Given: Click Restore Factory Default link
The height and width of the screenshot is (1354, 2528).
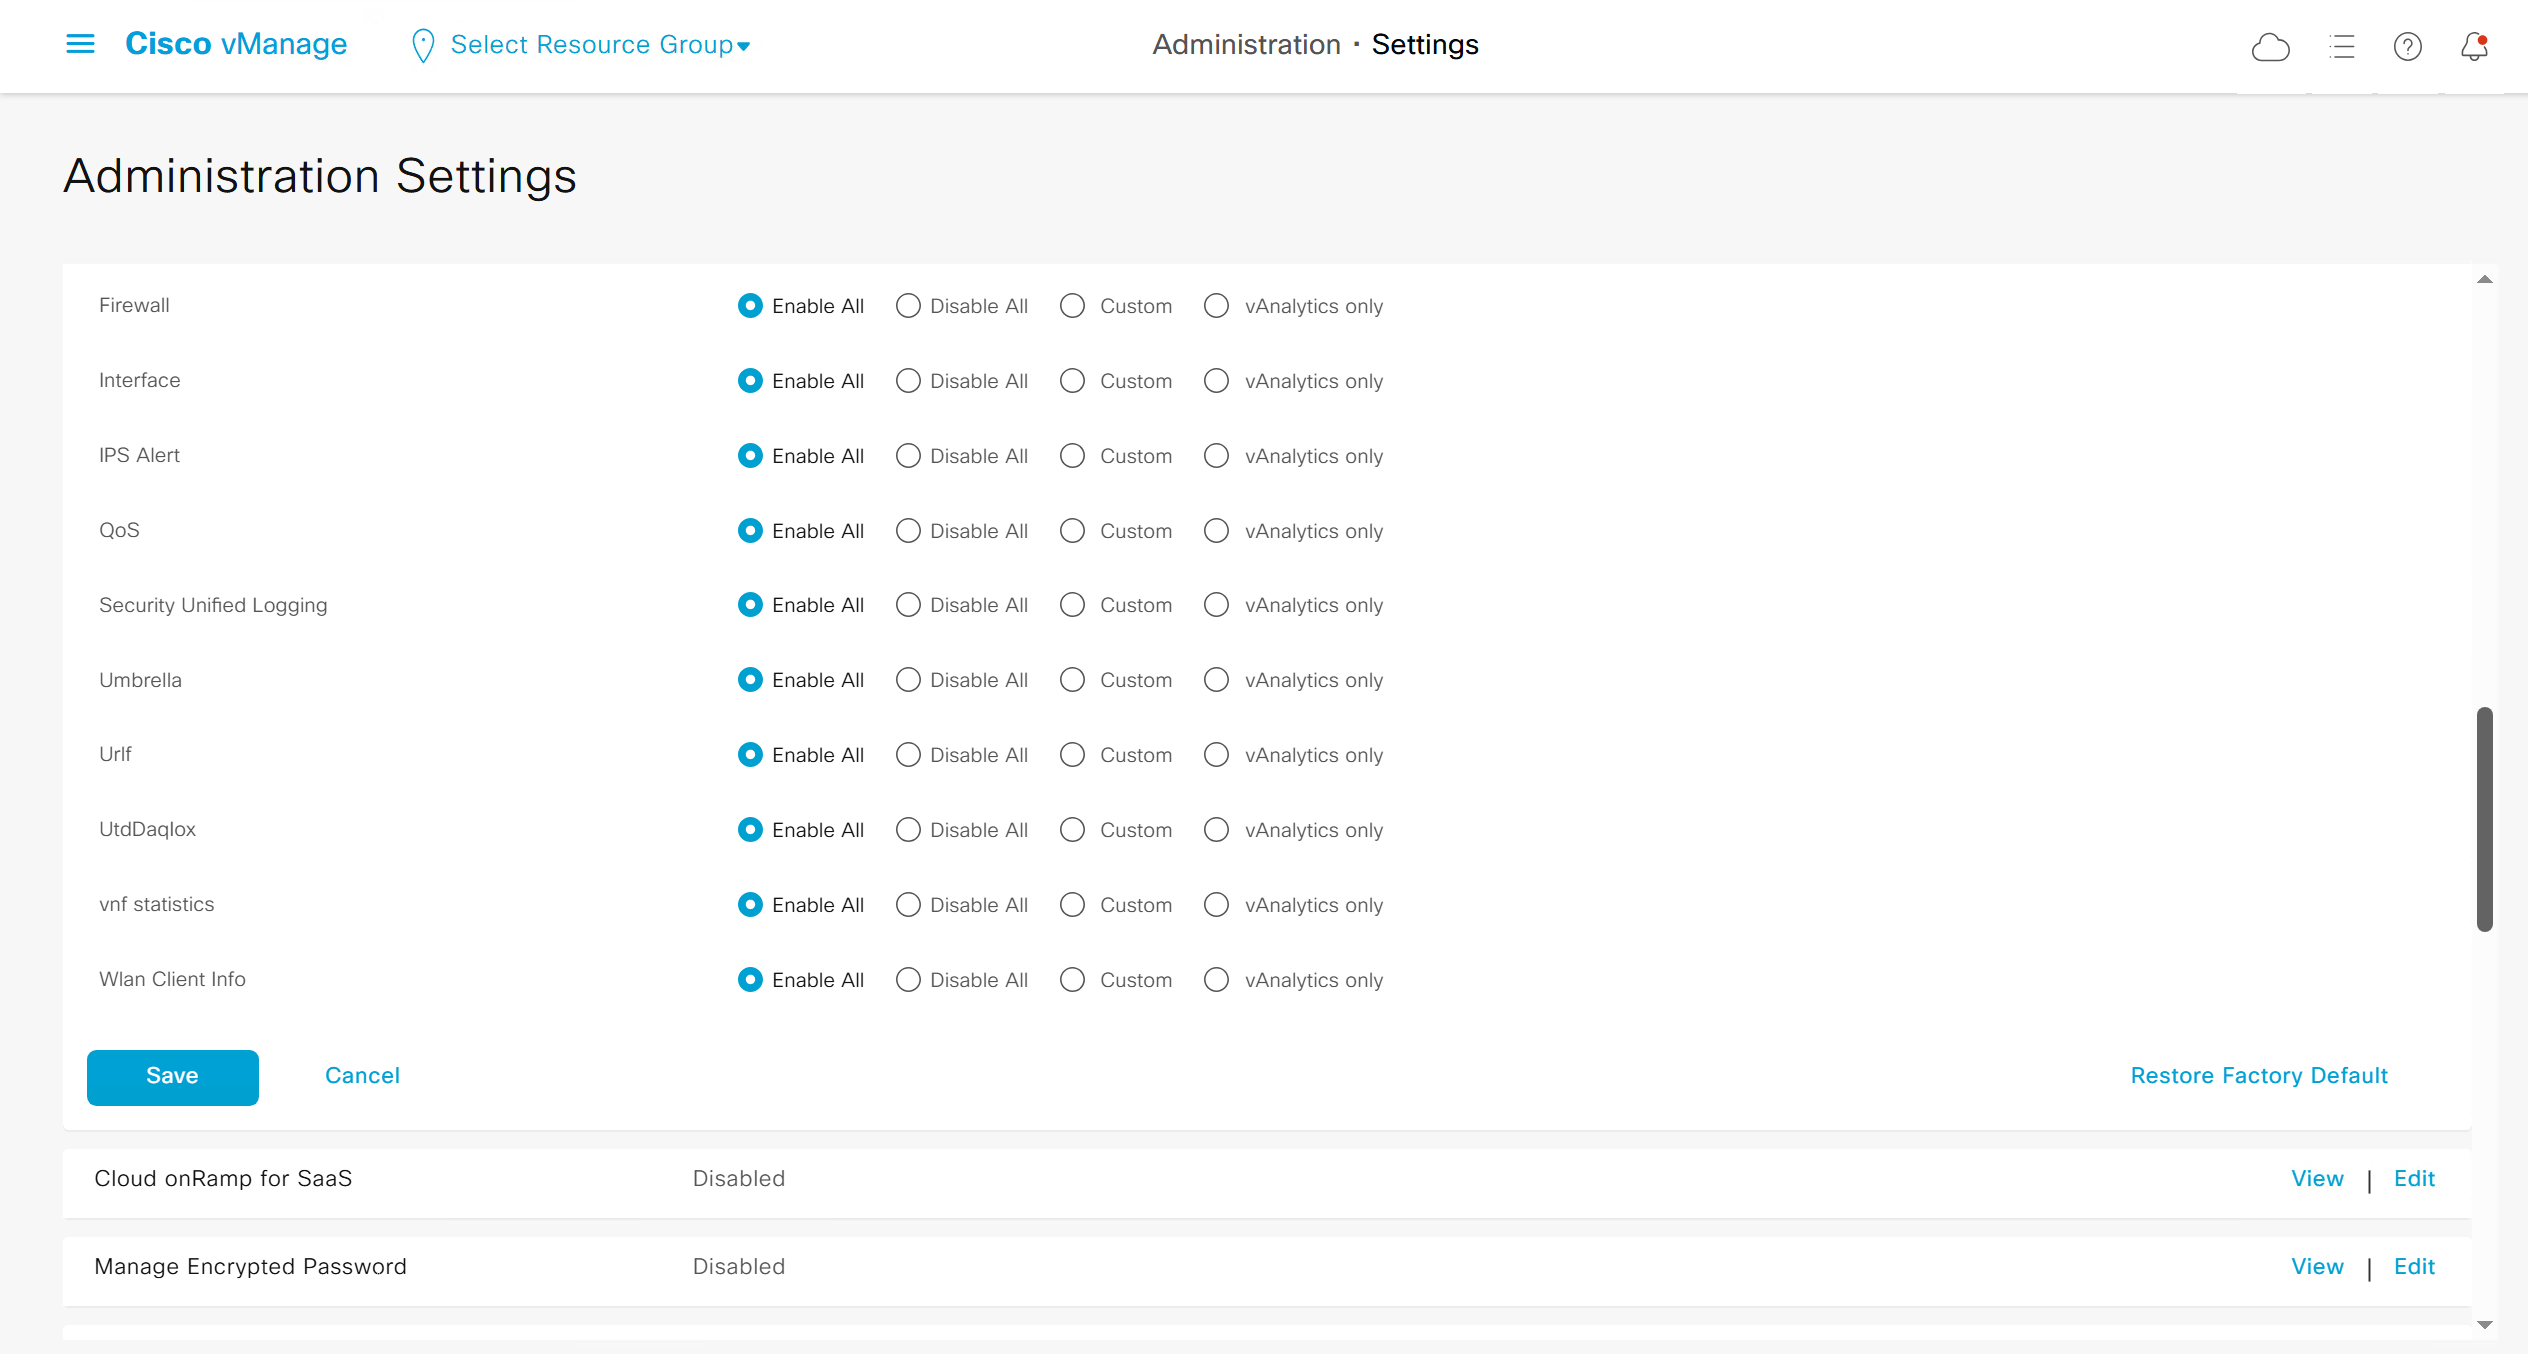Looking at the screenshot, I should click(x=2259, y=1076).
